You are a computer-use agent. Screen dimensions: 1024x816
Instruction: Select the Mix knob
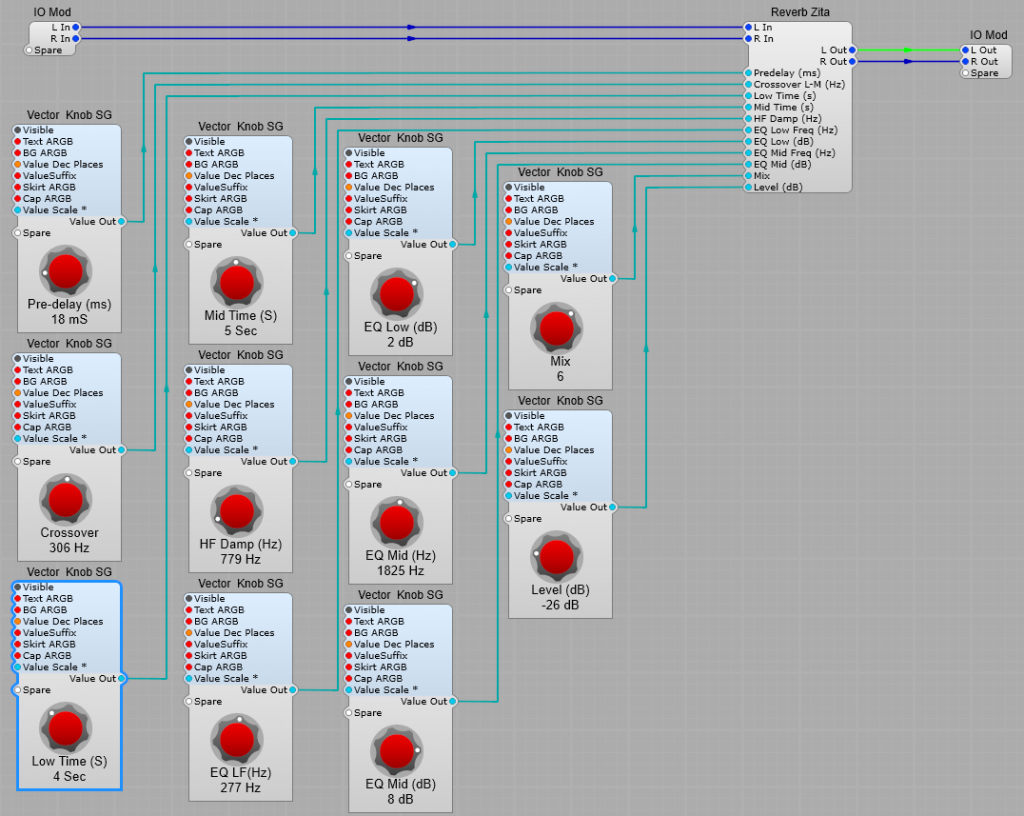click(x=557, y=330)
